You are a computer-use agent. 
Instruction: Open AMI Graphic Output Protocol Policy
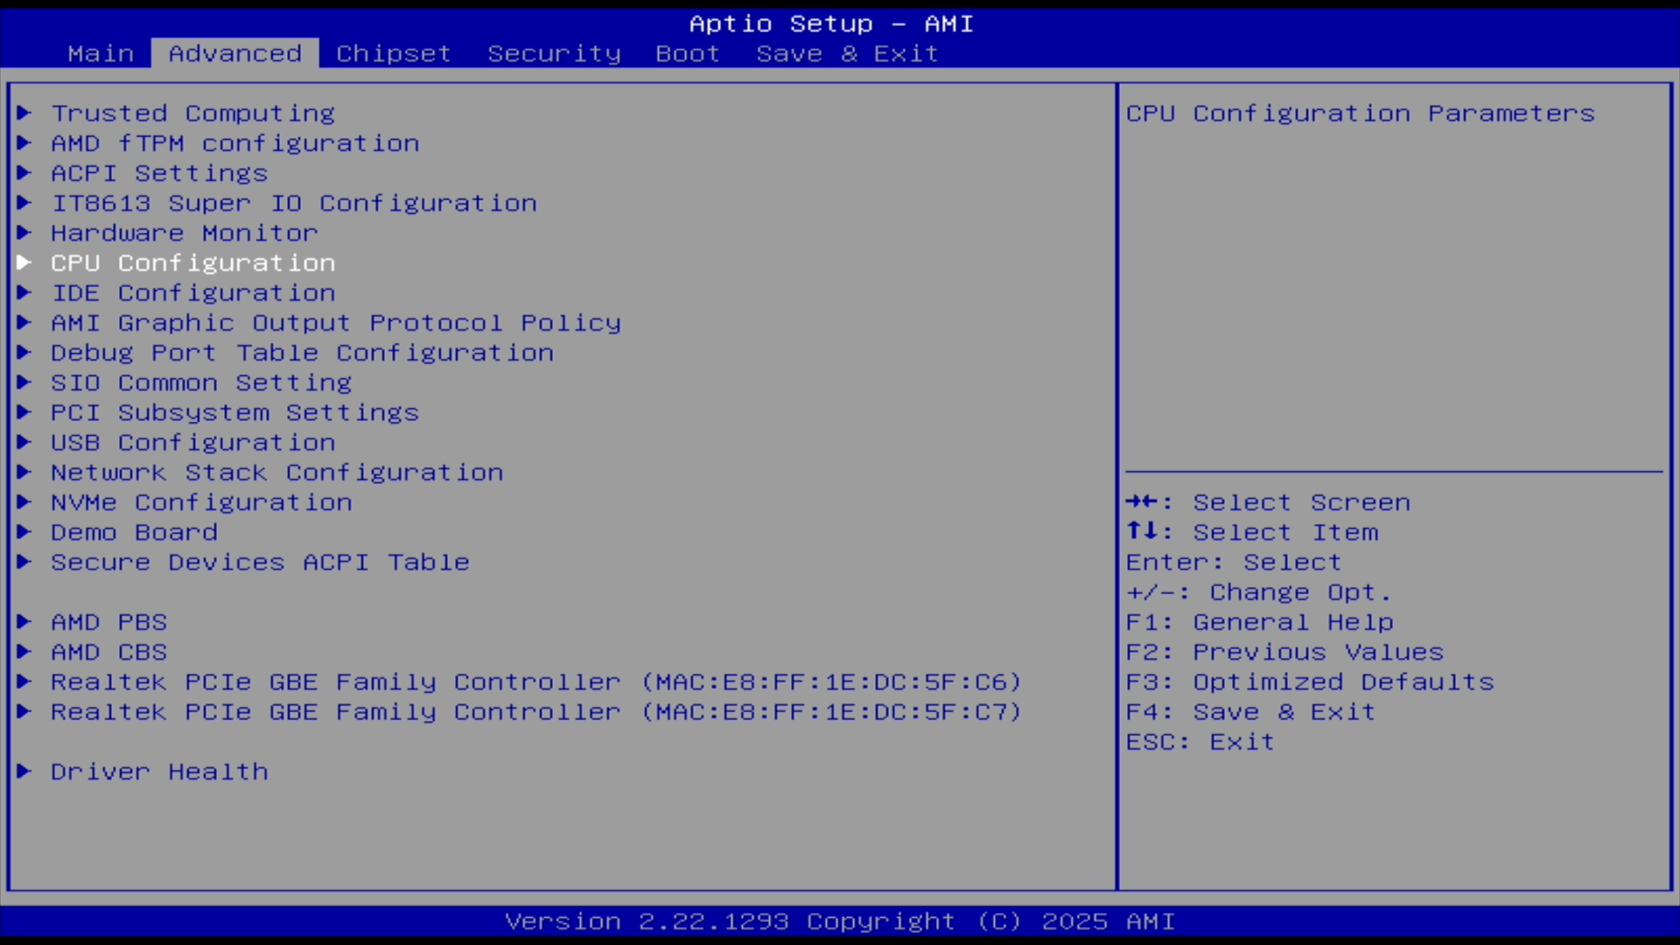click(336, 323)
